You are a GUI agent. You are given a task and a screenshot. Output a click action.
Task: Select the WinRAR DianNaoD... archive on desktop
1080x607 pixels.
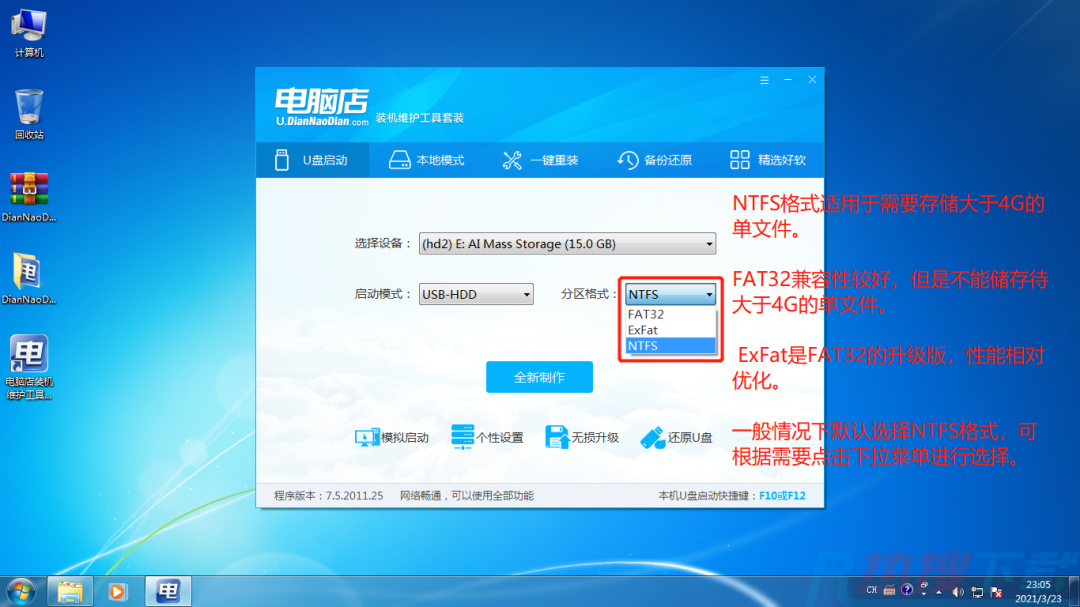29,196
